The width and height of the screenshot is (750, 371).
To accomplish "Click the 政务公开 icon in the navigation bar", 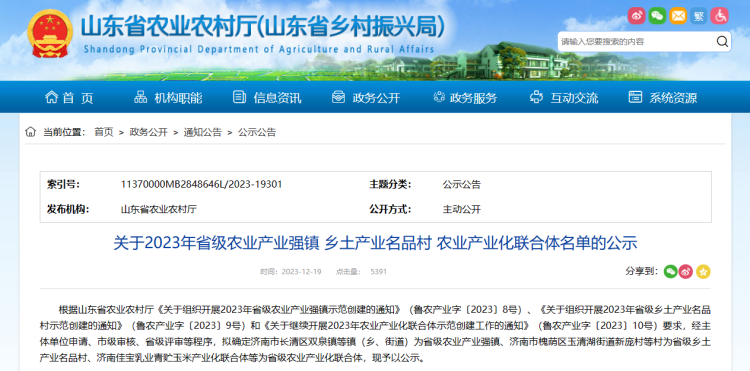I will tap(338, 97).
